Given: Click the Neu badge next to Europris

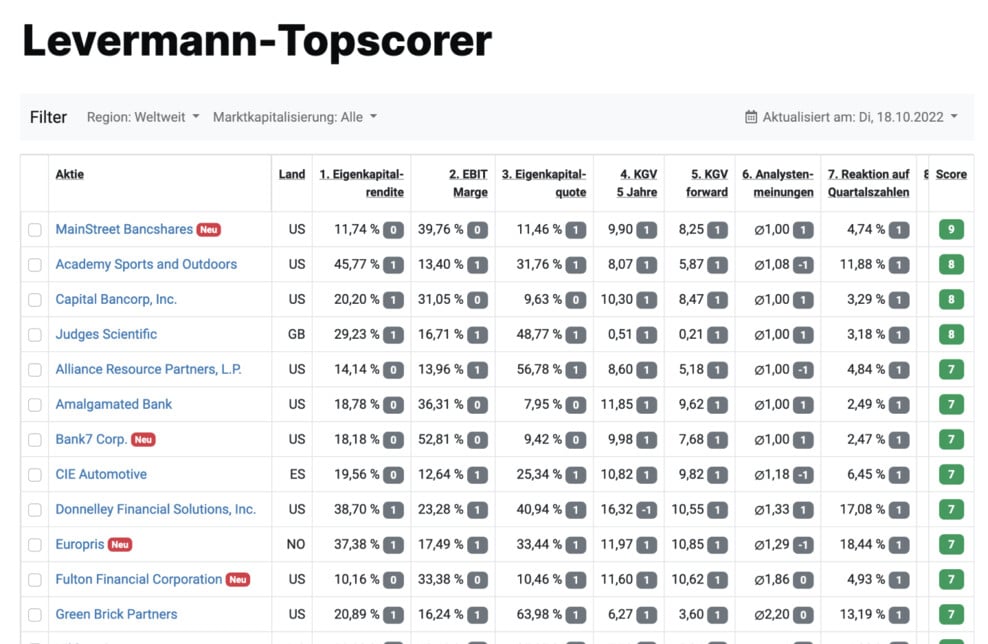Looking at the screenshot, I should (120, 544).
